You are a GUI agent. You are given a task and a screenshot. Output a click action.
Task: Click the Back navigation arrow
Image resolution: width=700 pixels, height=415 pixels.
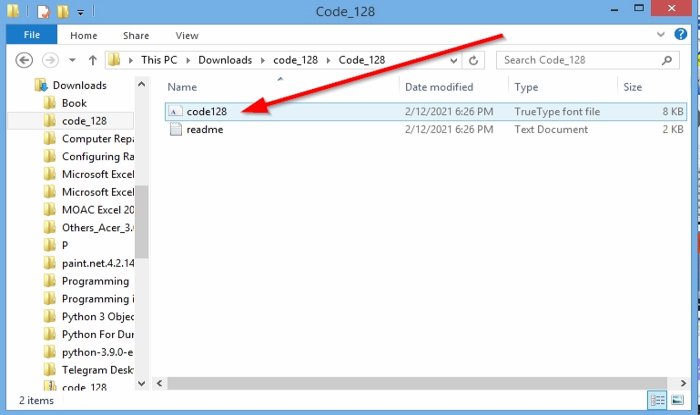click(x=24, y=60)
